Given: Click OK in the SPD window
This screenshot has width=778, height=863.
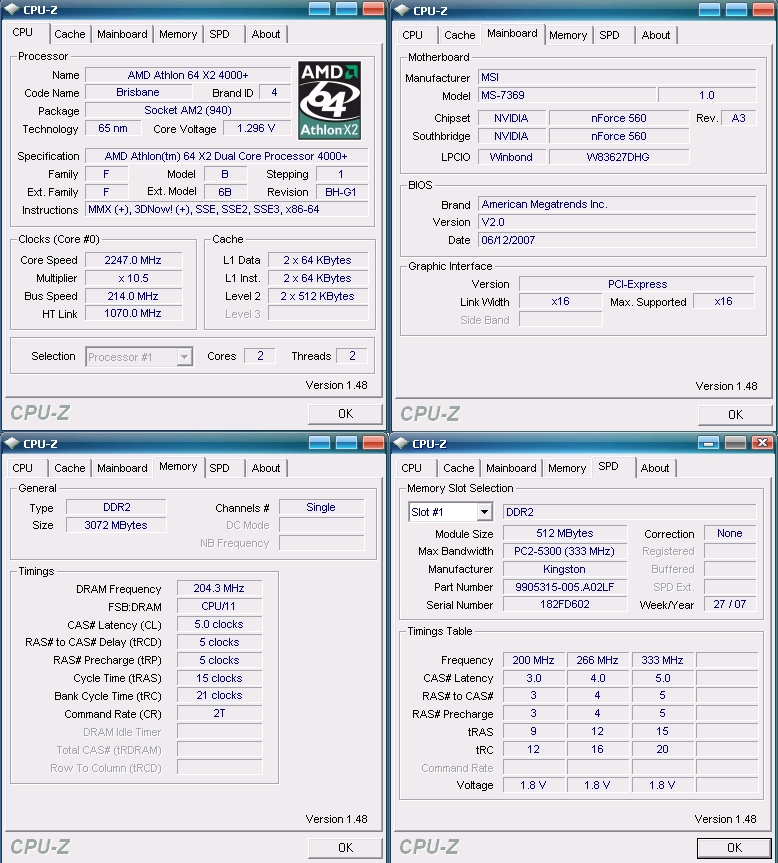Looking at the screenshot, I should coord(735,848).
